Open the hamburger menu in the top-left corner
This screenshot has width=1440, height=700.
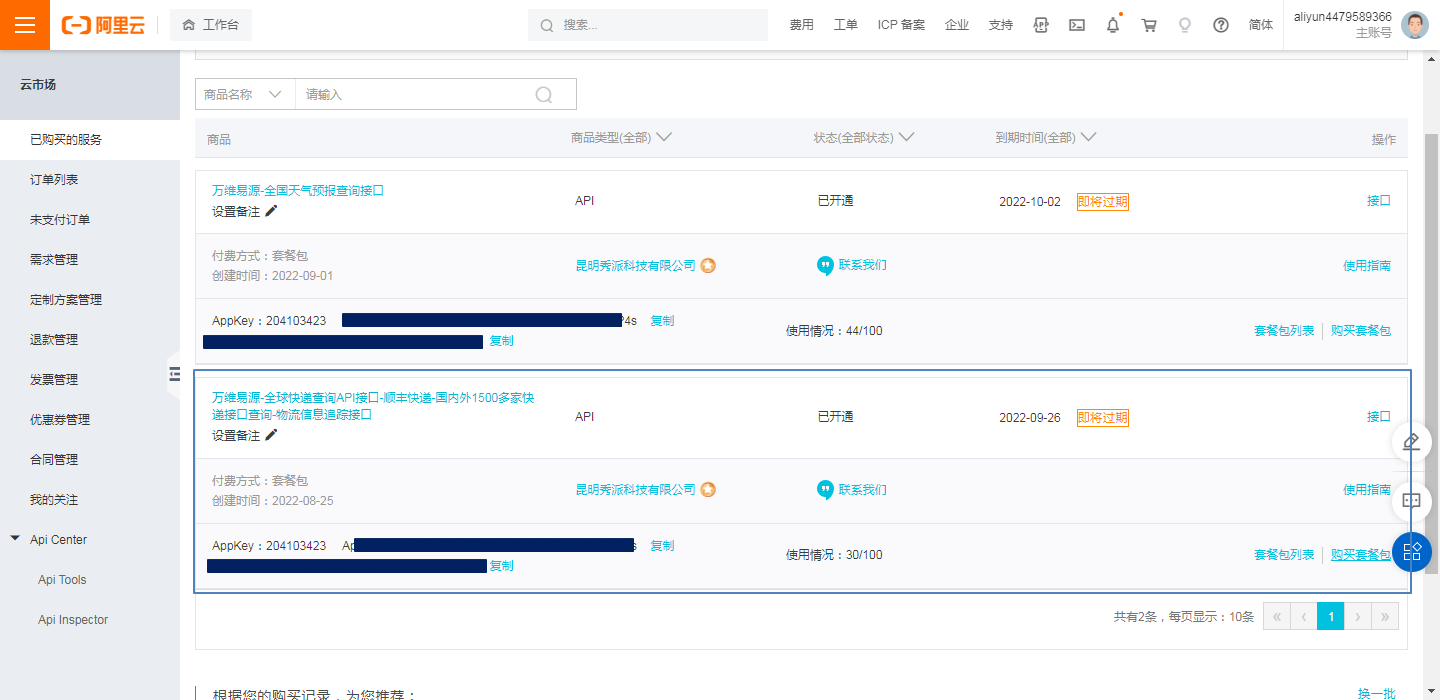[24, 25]
